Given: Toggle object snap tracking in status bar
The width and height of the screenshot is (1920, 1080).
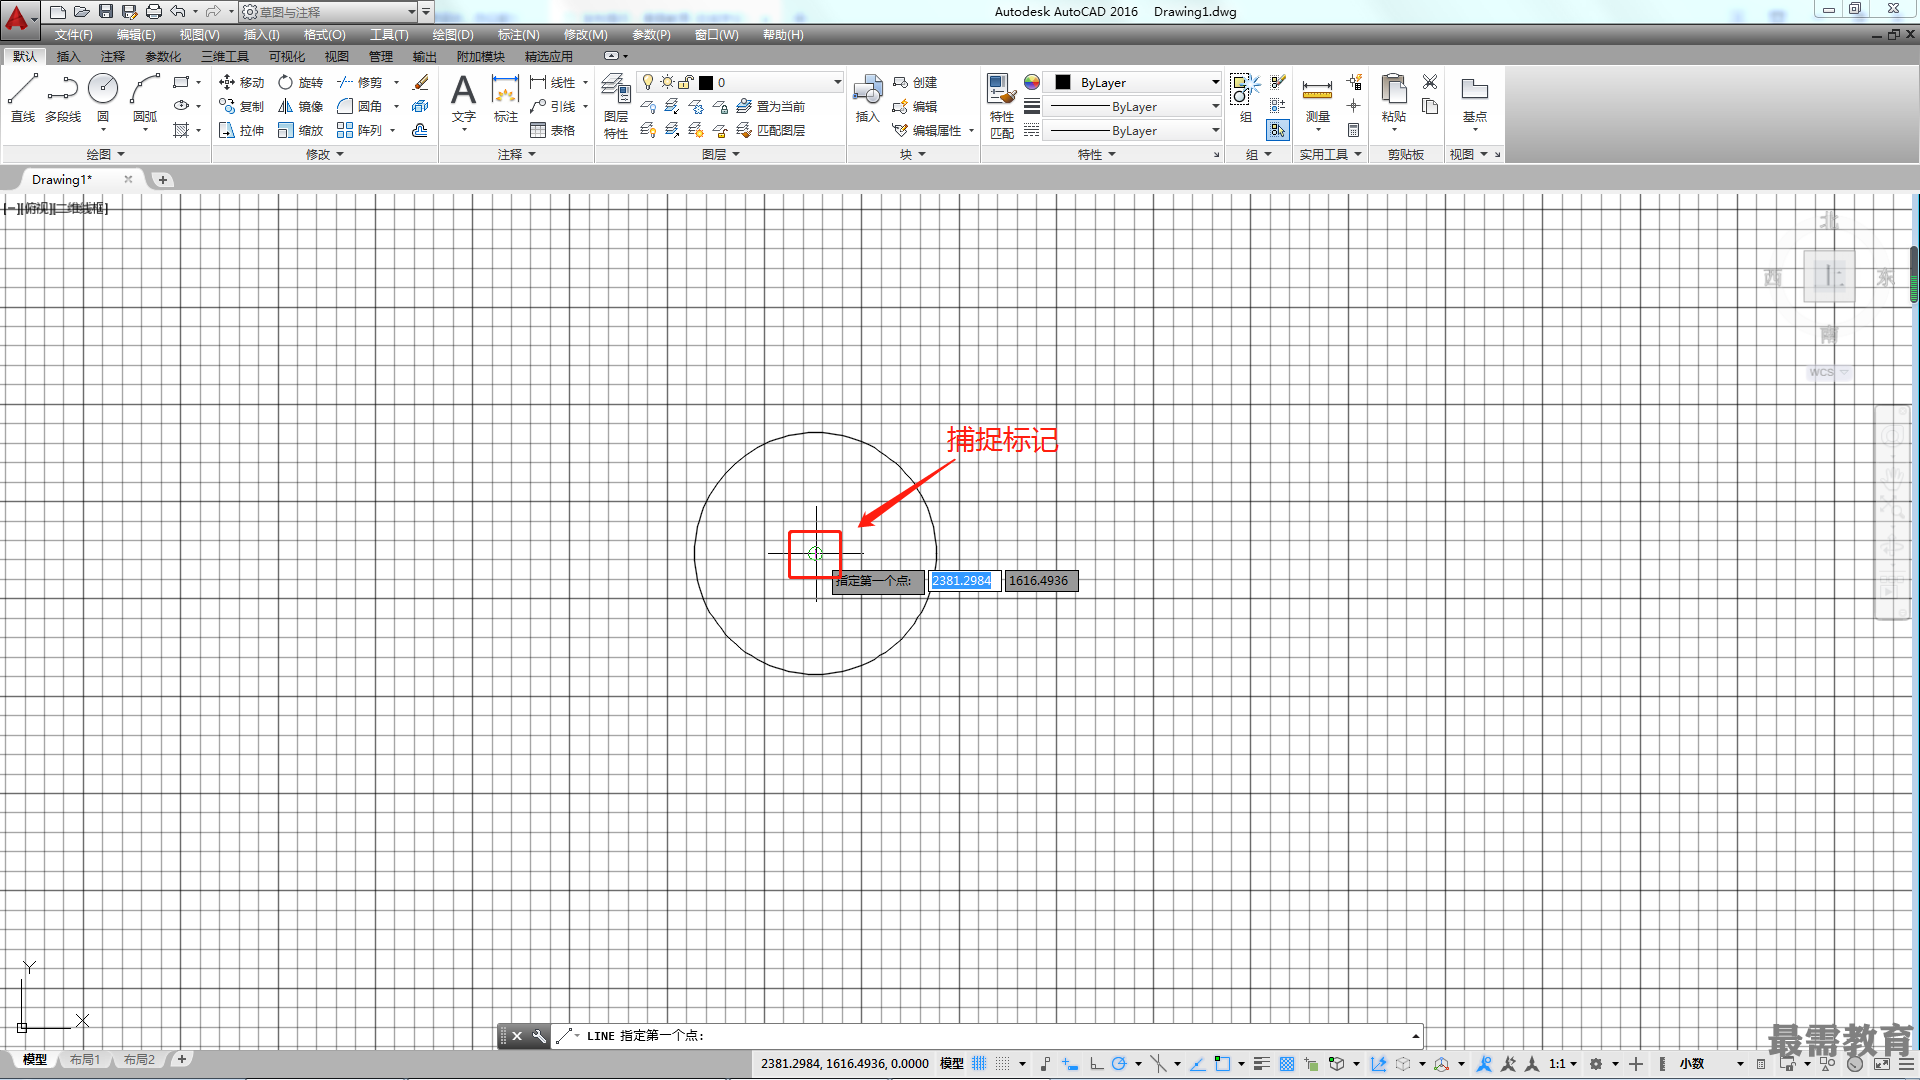Looking at the screenshot, I should [x=1198, y=1063].
